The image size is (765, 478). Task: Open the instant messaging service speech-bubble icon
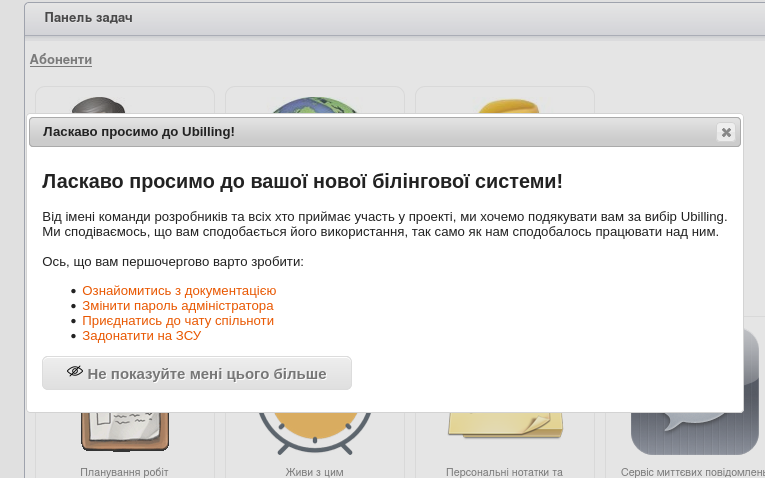click(x=695, y=391)
